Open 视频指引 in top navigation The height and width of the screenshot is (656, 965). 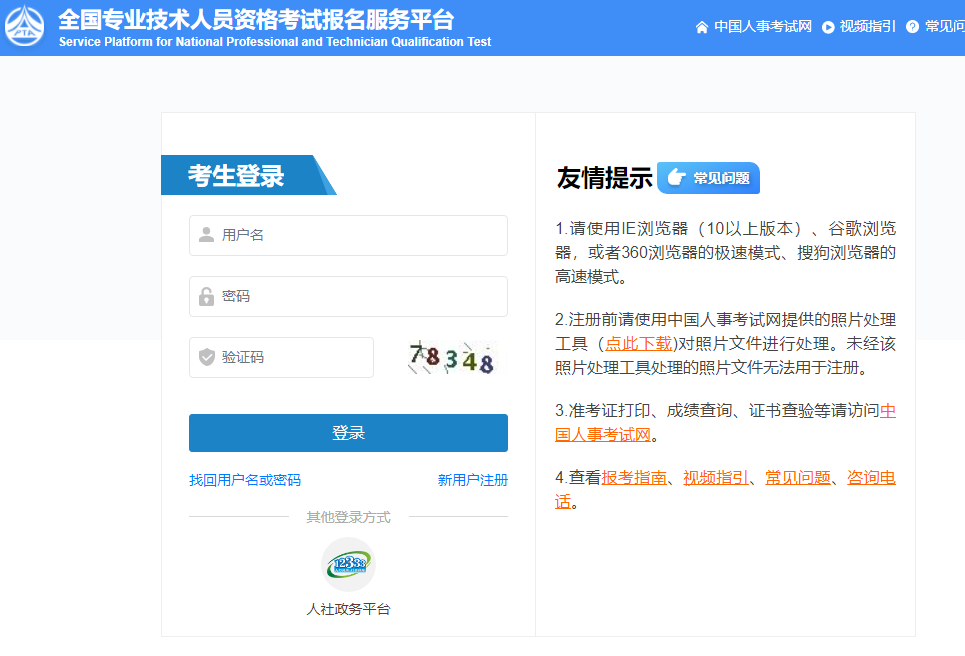867,27
